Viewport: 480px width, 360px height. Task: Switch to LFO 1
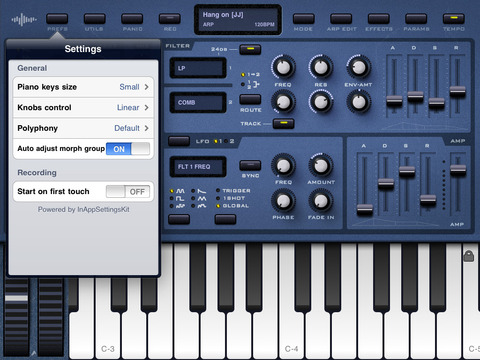218,141
